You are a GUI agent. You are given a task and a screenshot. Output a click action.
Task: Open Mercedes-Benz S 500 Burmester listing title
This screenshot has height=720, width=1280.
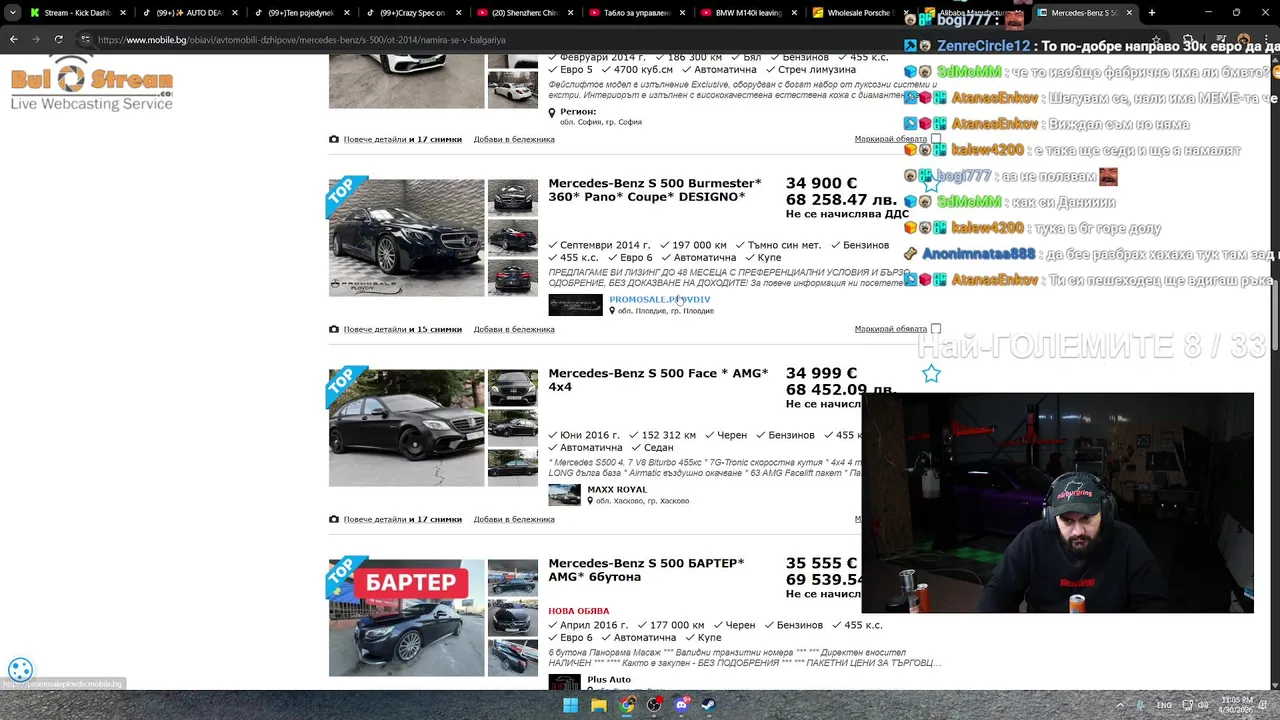[655, 190]
